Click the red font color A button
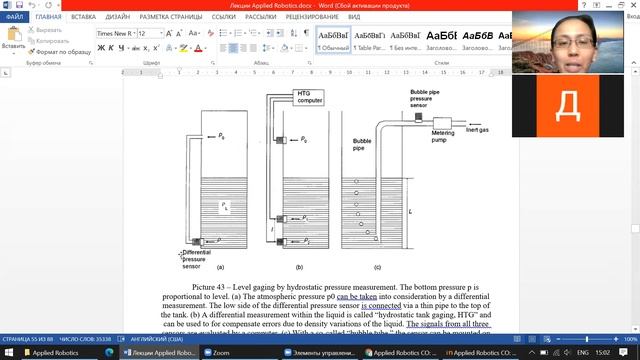Image resolution: width=640 pixels, height=360 pixels. pos(198,48)
